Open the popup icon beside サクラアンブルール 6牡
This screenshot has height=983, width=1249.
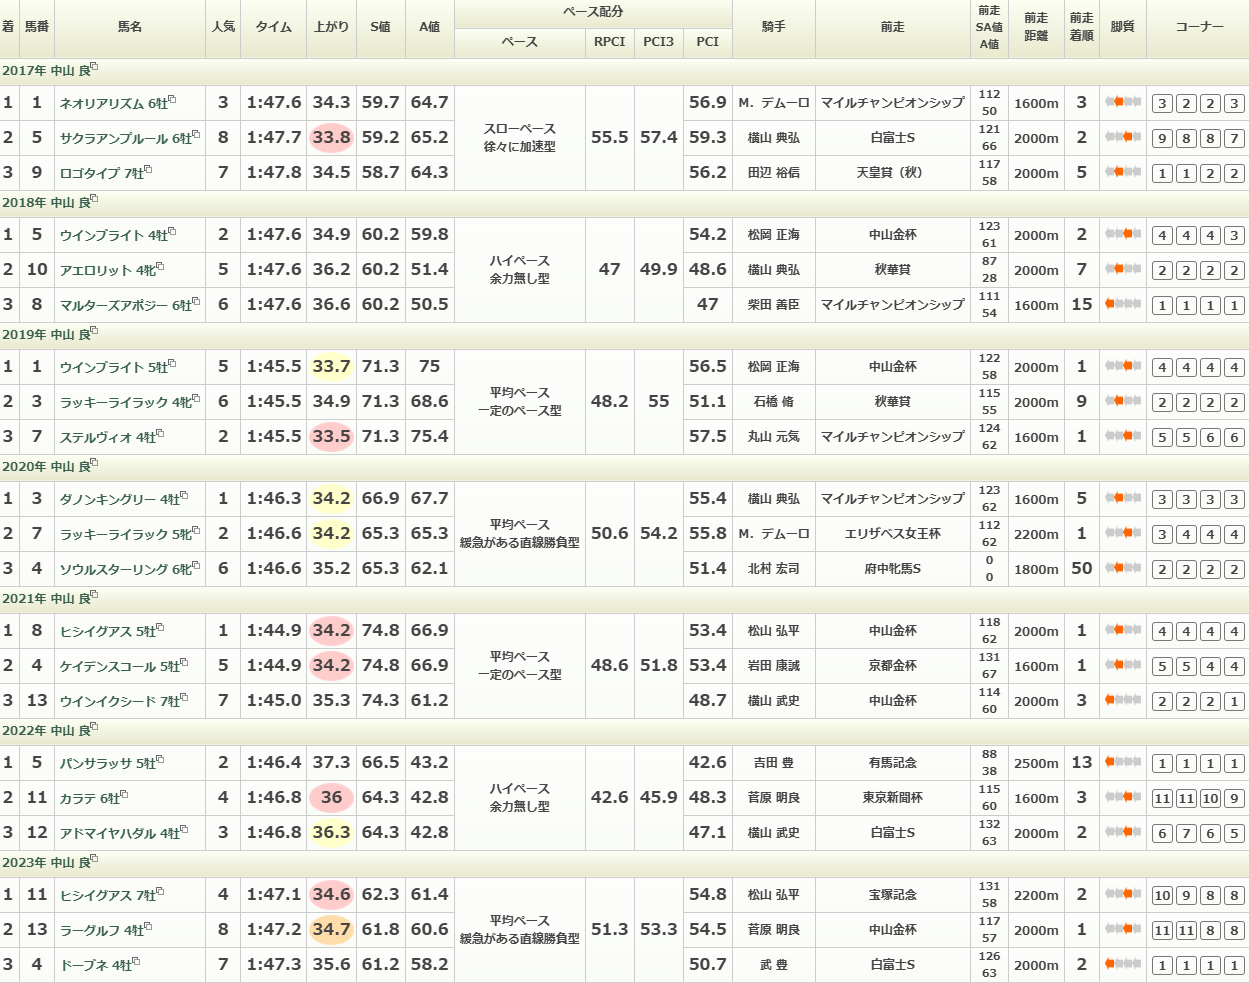(196, 135)
